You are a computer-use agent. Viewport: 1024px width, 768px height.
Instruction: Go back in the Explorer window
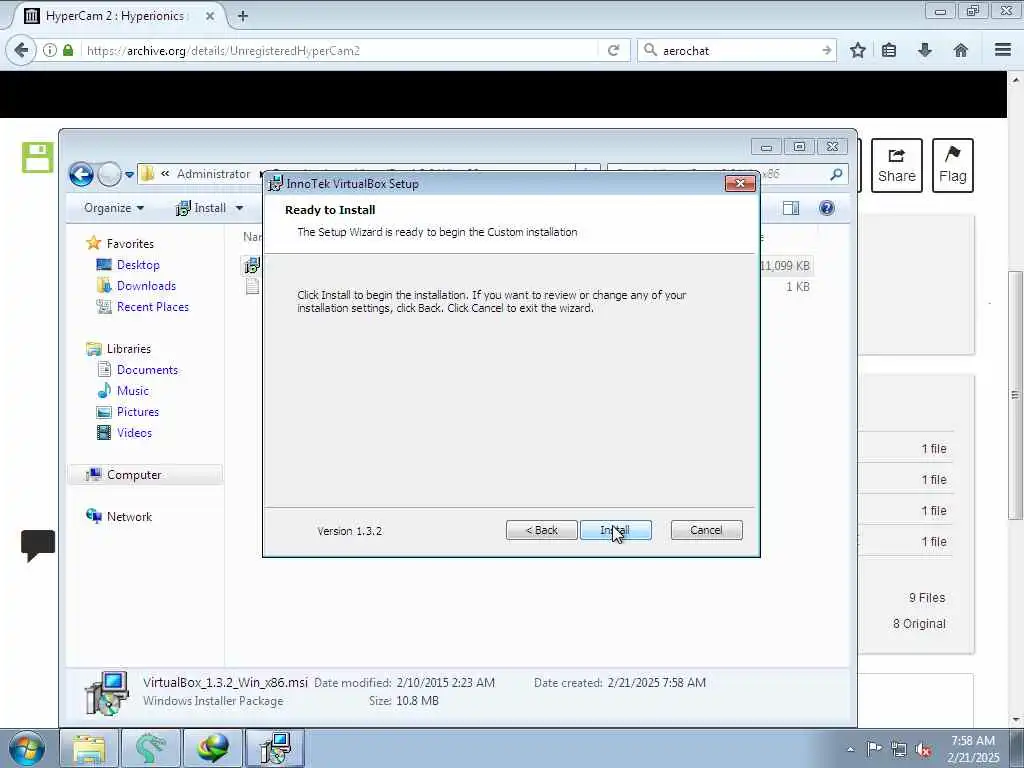[x=81, y=174]
